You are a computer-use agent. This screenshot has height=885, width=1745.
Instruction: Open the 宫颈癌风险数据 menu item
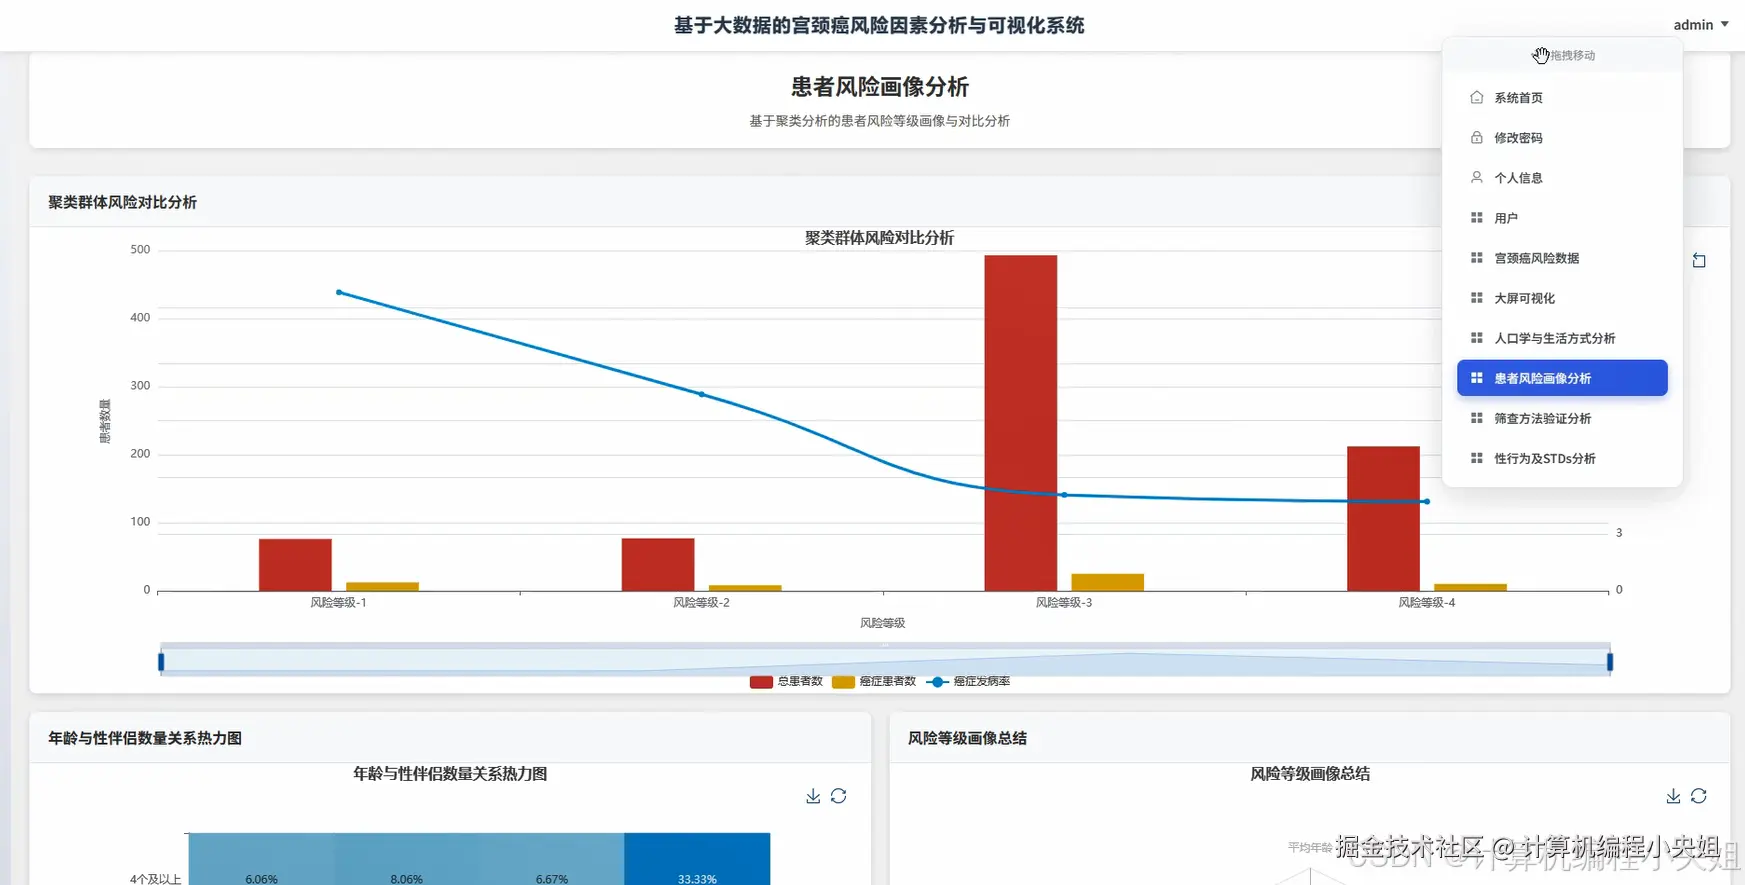pos(1562,258)
